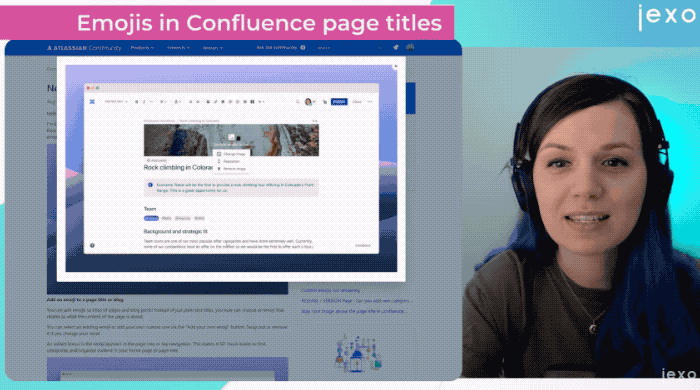Click the Background and strategic fit heading
This screenshot has height=390, width=700.
tap(175, 231)
